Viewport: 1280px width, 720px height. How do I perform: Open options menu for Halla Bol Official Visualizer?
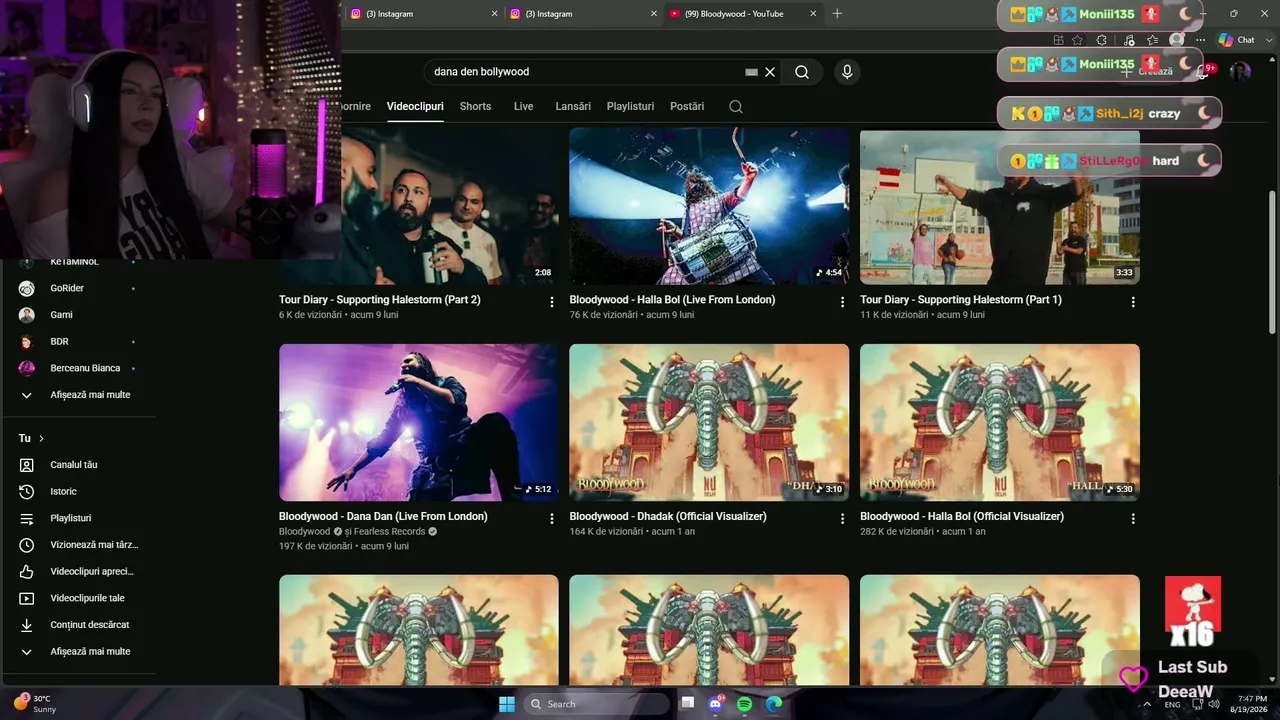pos(1133,519)
